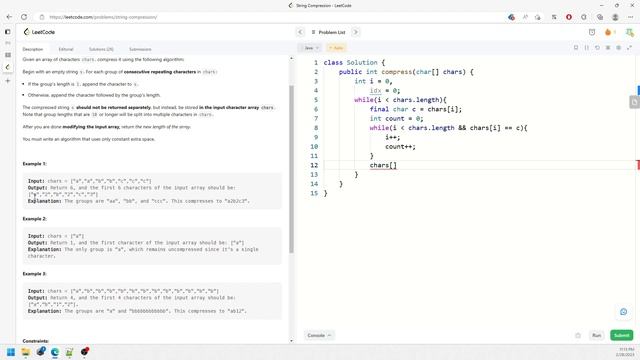Click the address bar URL field
The height and width of the screenshot is (360, 640).
269,17
